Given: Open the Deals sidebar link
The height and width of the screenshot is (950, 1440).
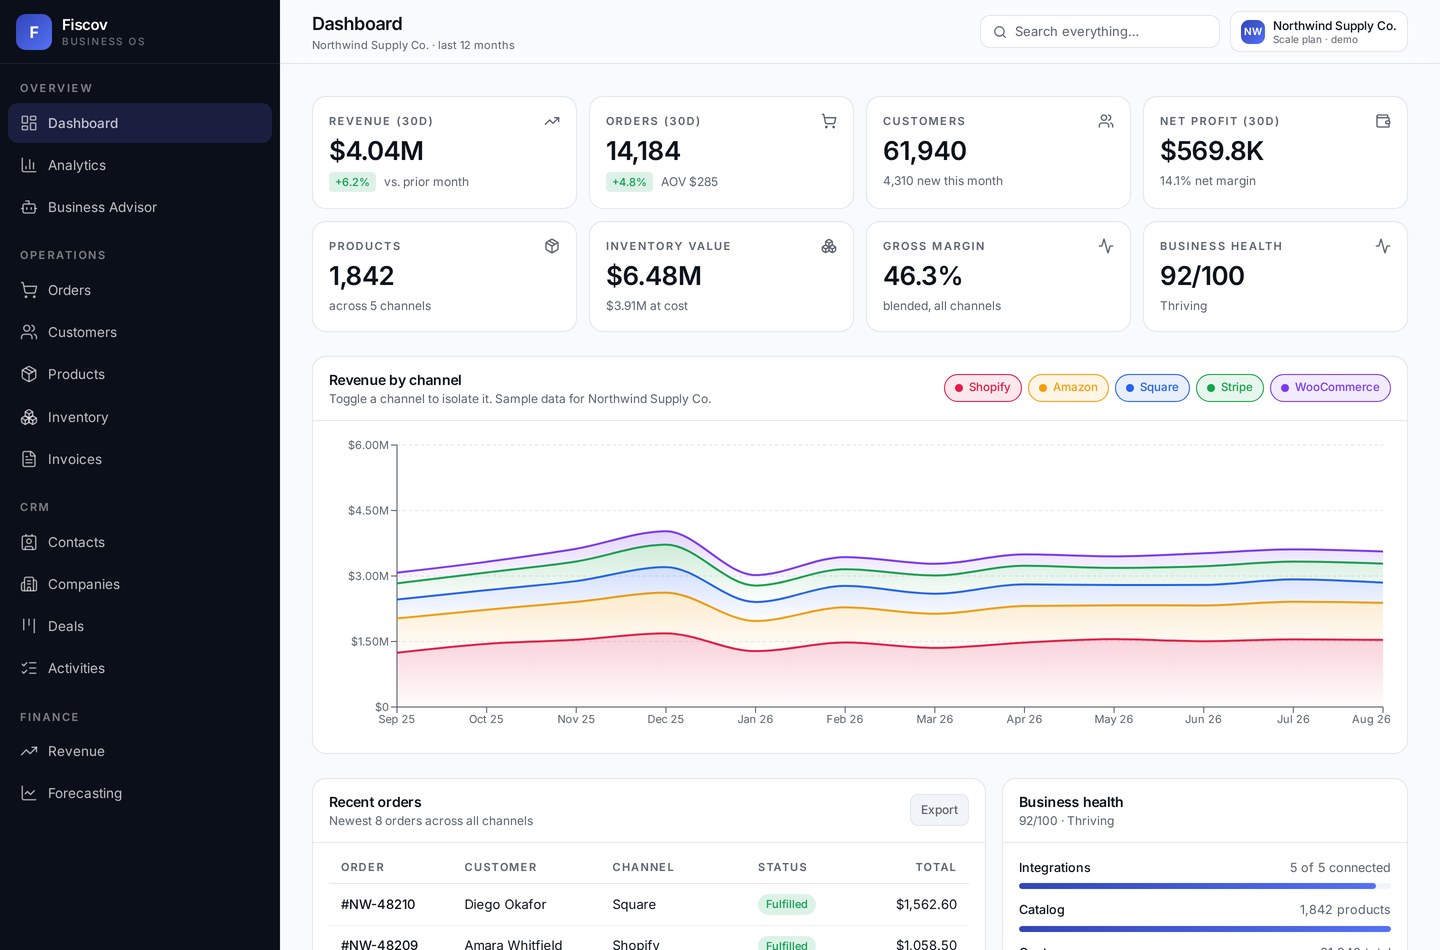Looking at the screenshot, I should pyautogui.click(x=140, y=626).
